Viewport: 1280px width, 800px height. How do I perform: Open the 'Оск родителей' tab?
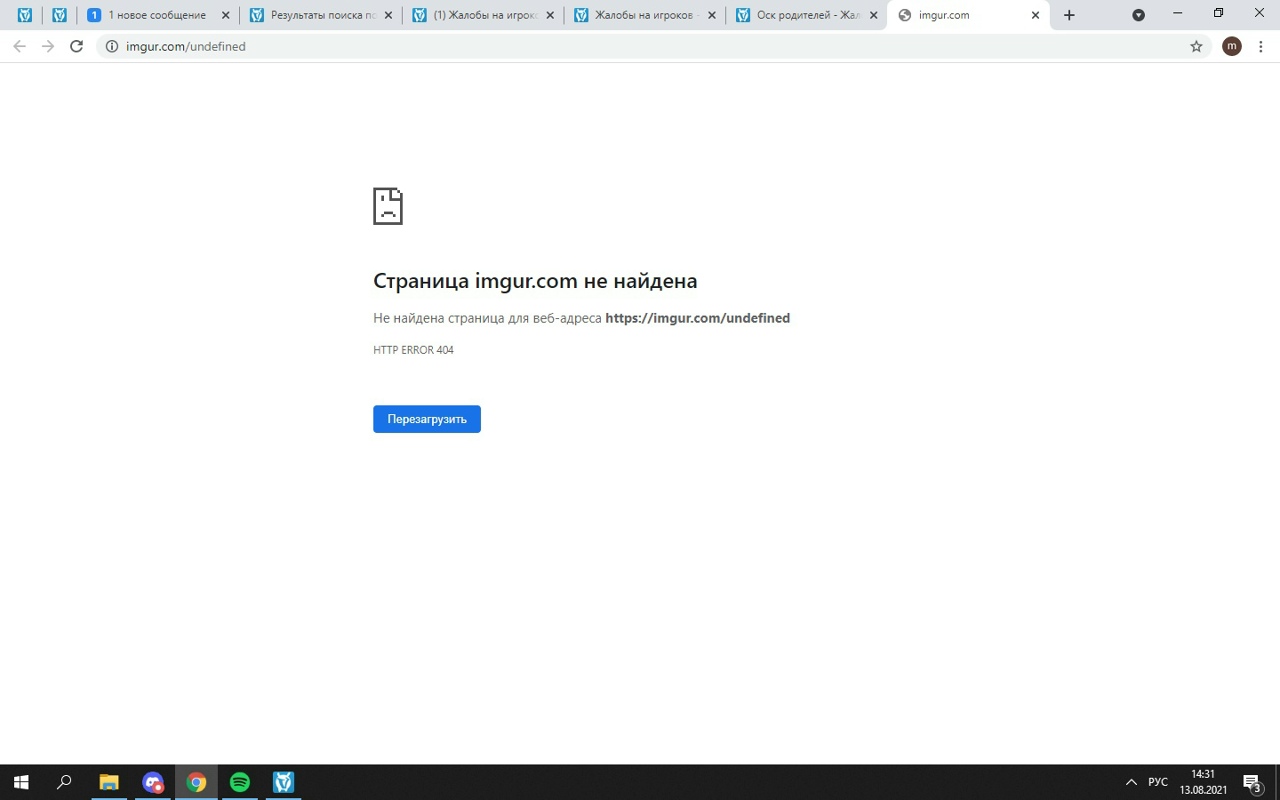click(800, 15)
